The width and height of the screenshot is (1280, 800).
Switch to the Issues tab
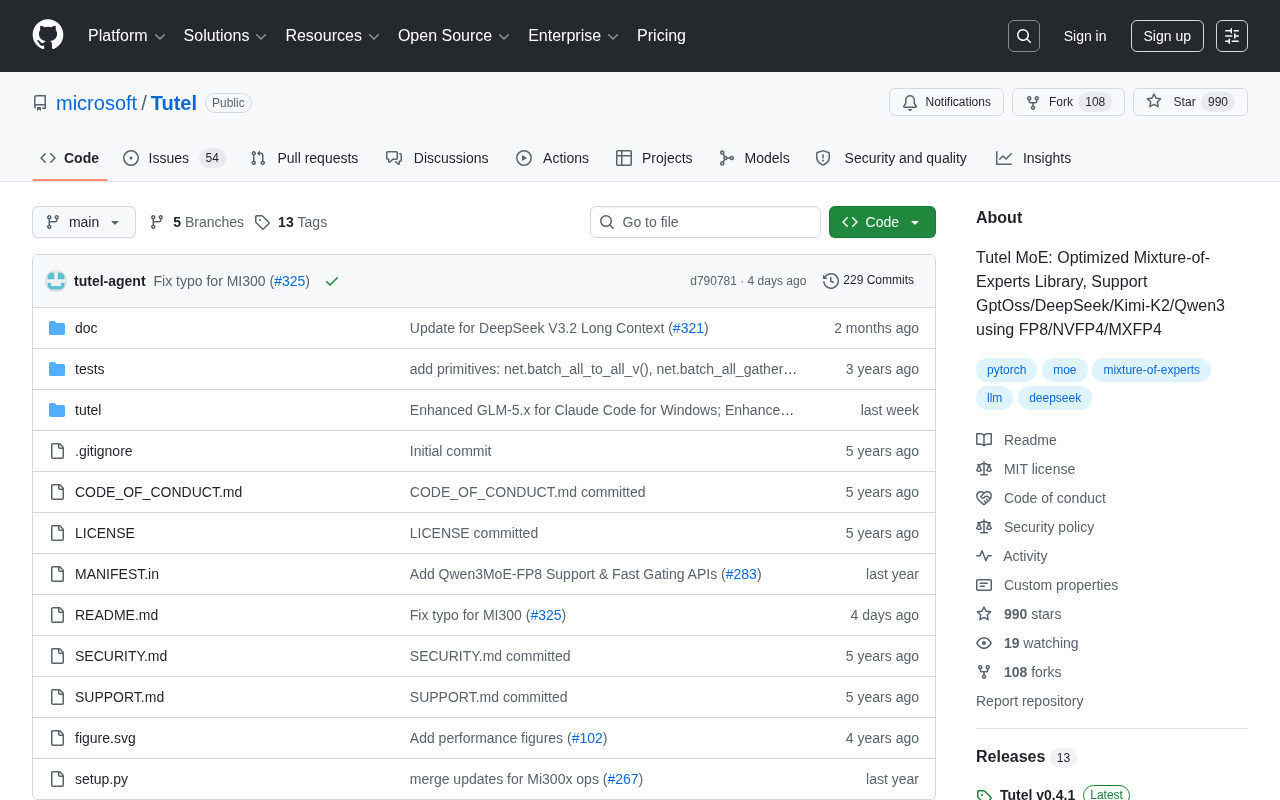click(174, 158)
